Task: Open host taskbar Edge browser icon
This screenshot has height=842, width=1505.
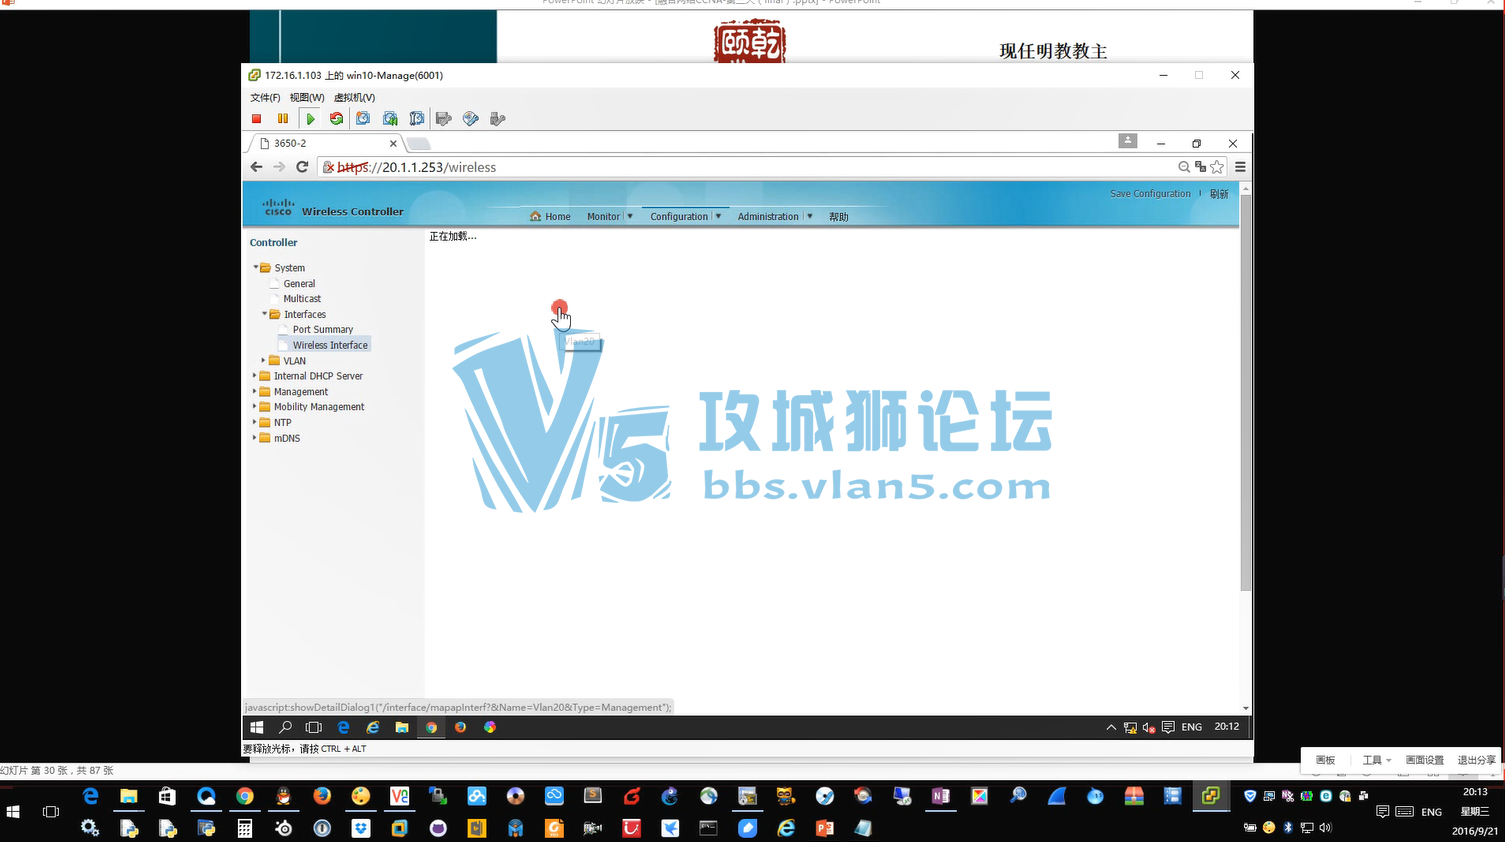Action: pyautogui.click(x=90, y=796)
